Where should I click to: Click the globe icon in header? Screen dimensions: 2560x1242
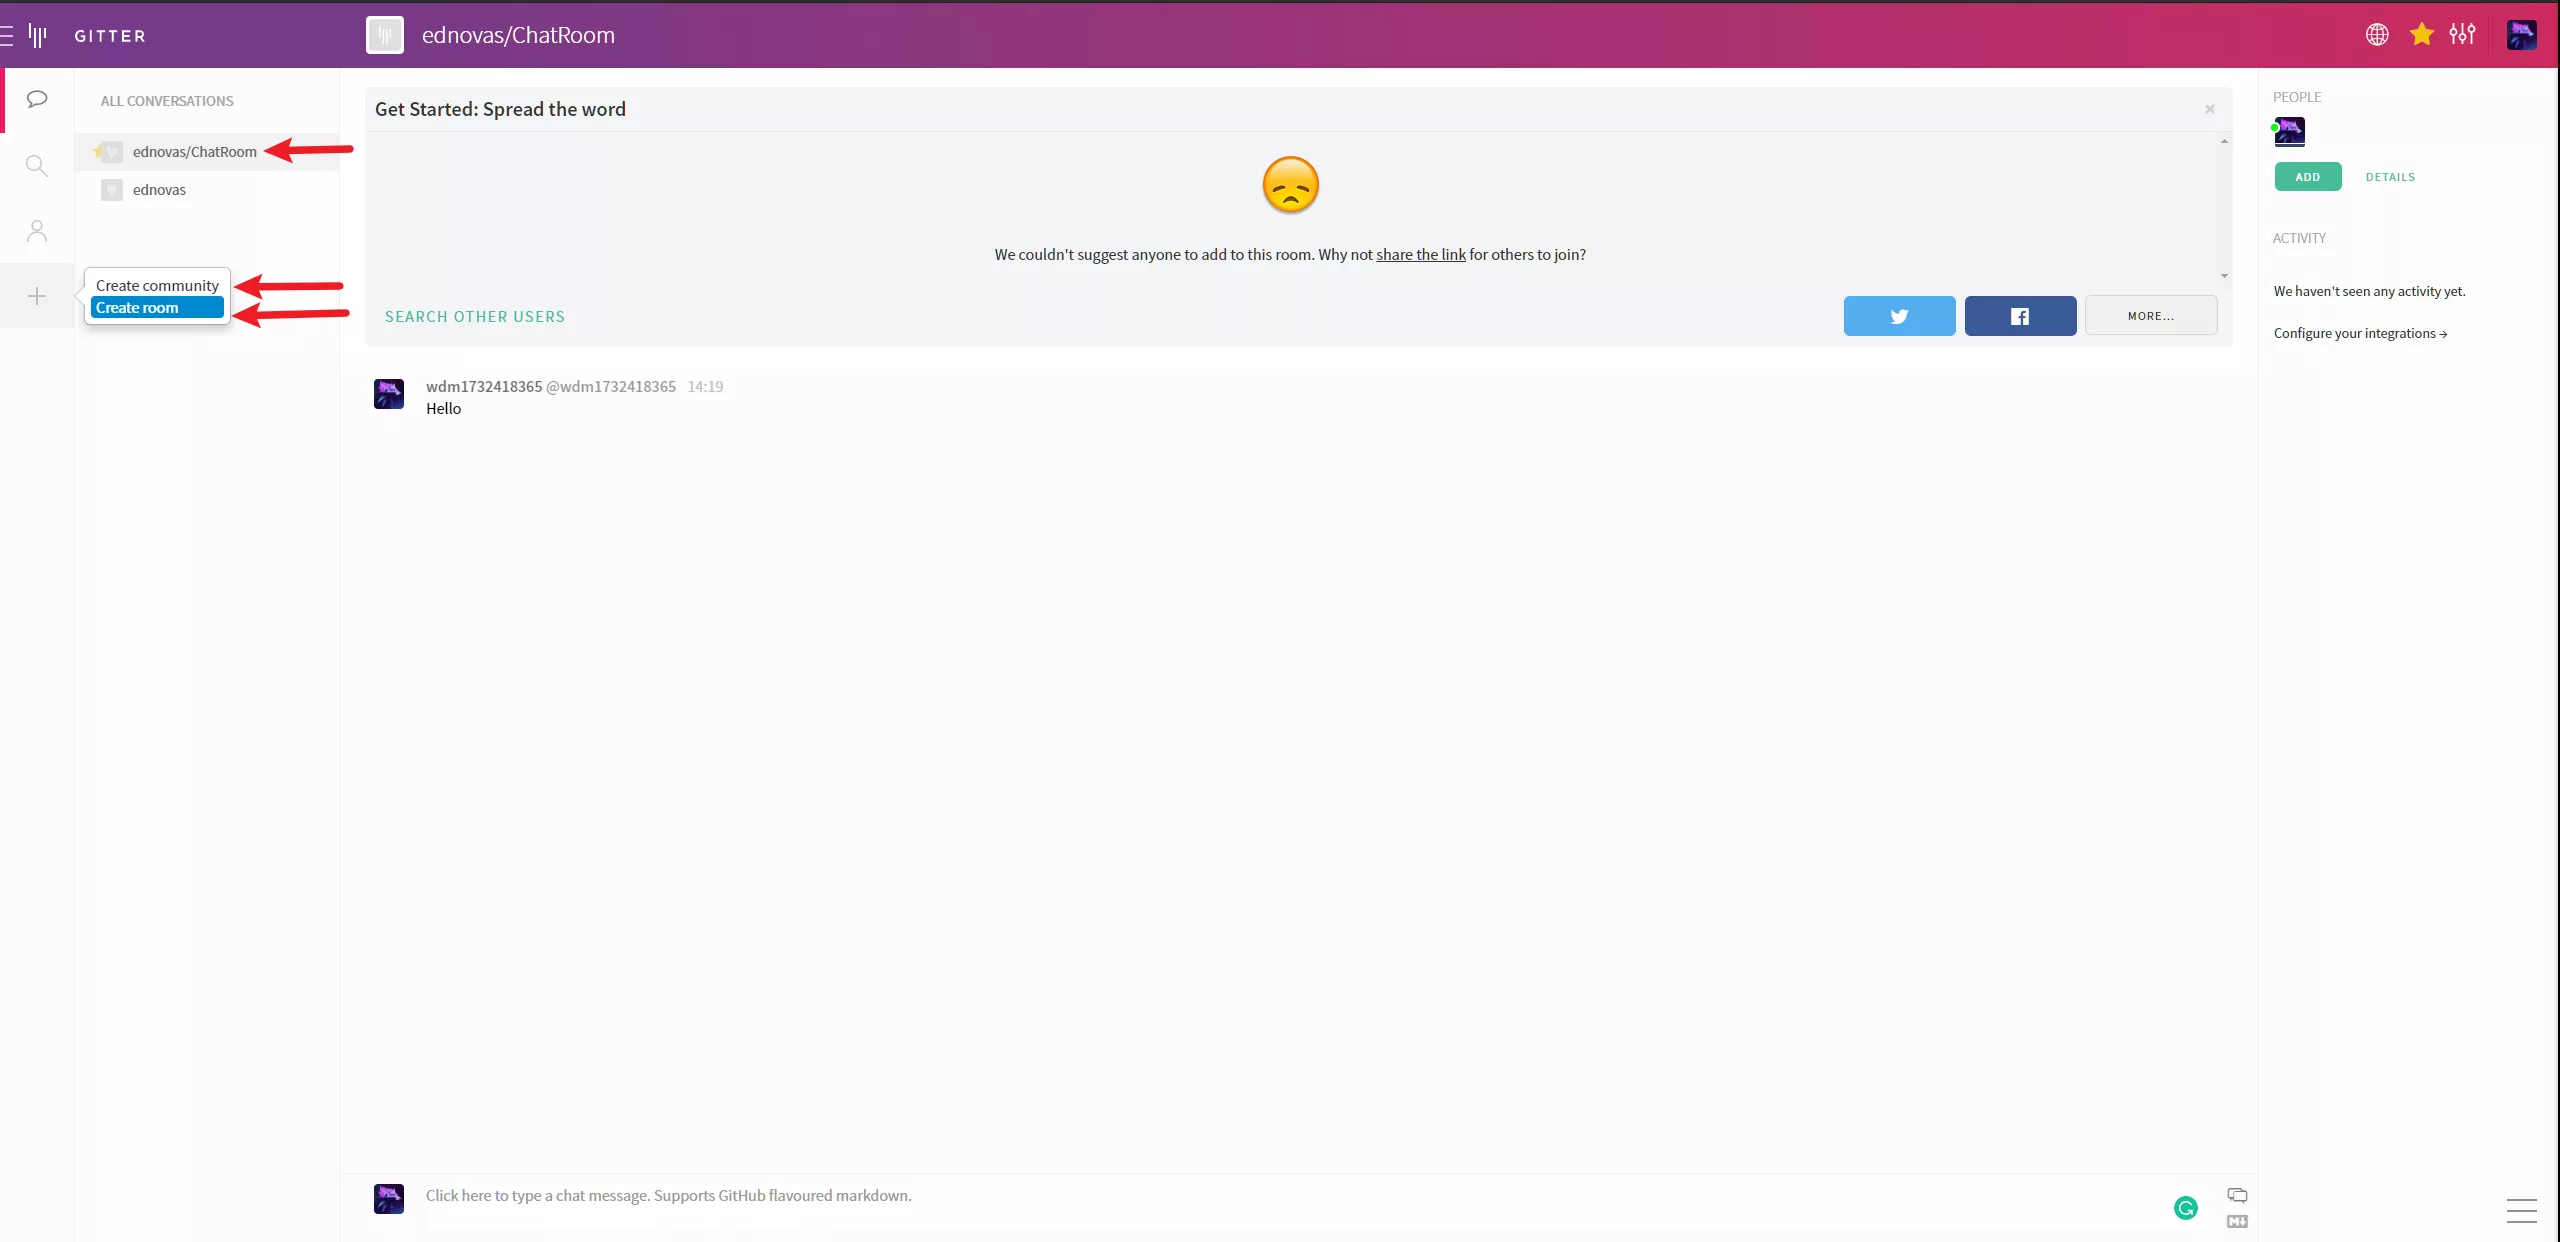pos(2377,35)
